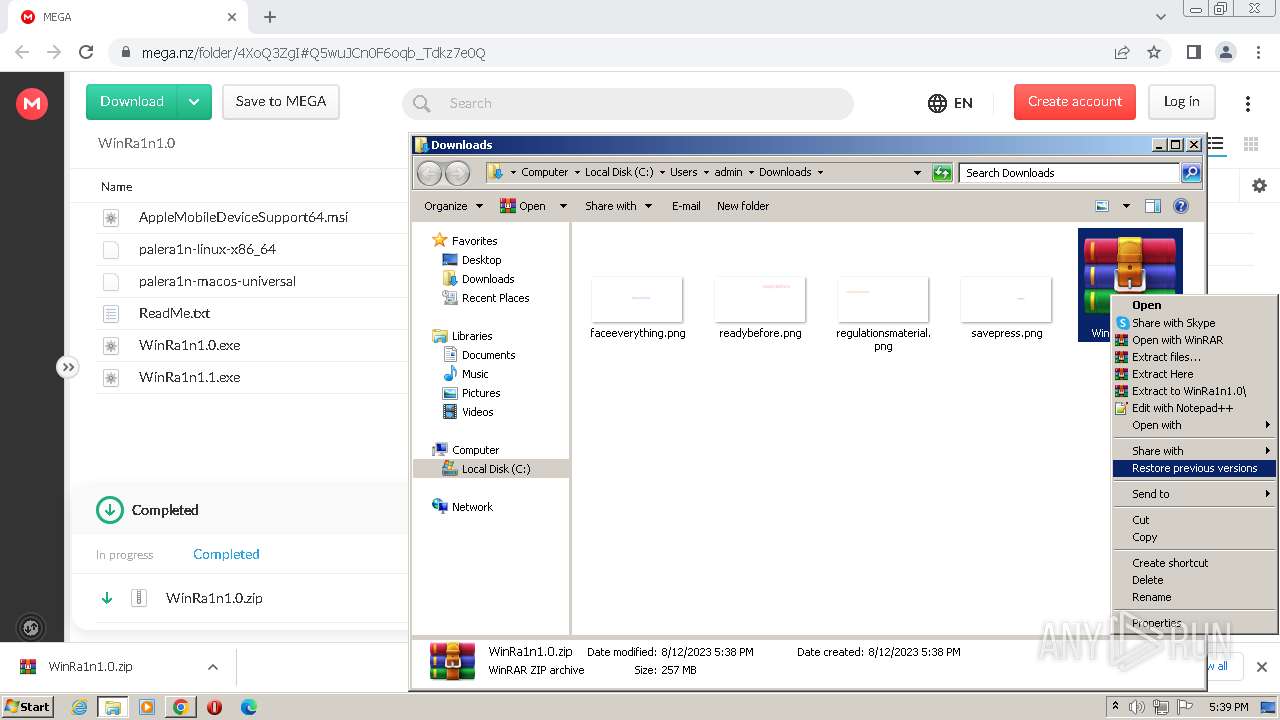Open Explorer help question mark icon
This screenshot has width=1280, height=720.
pos(1180,206)
